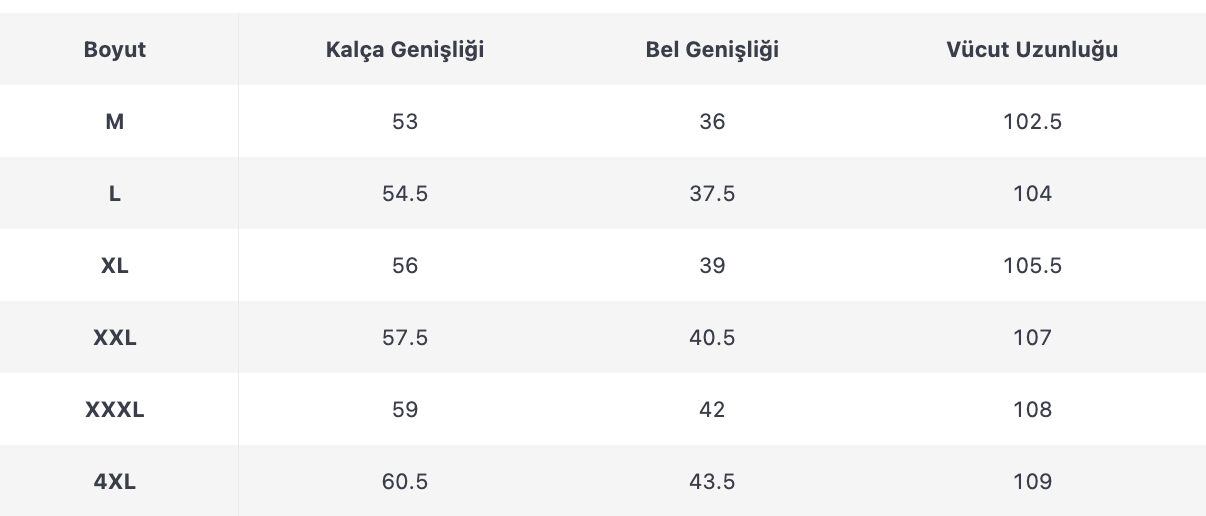1206x516 pixels.
Task: Select the L size row label
Action: pyautogui.click(x=115, y=194)
